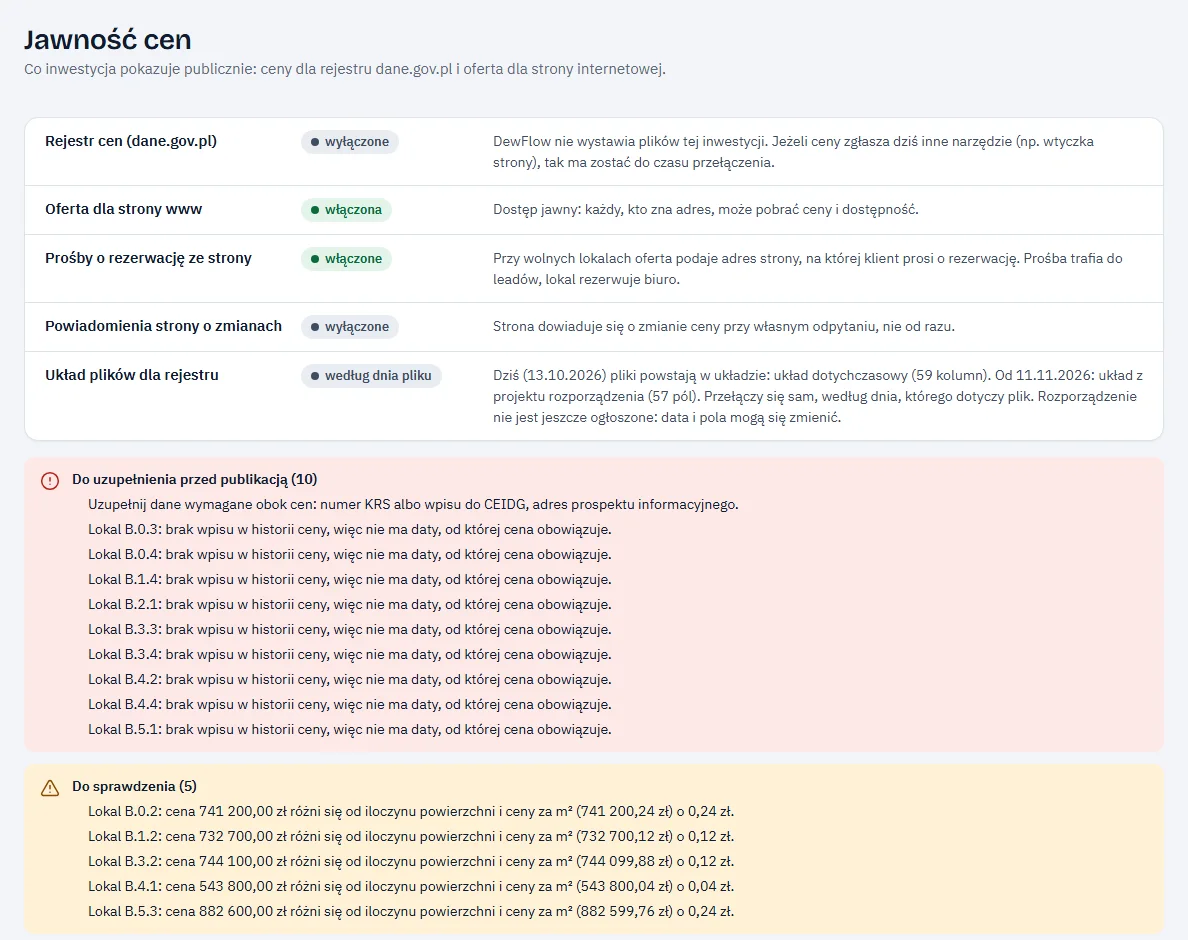Click the 'Jawność cen' page title
Image resolution: width=1188 pixels, height=940 pixels.
pyautogui.click(x=108, y=39)
